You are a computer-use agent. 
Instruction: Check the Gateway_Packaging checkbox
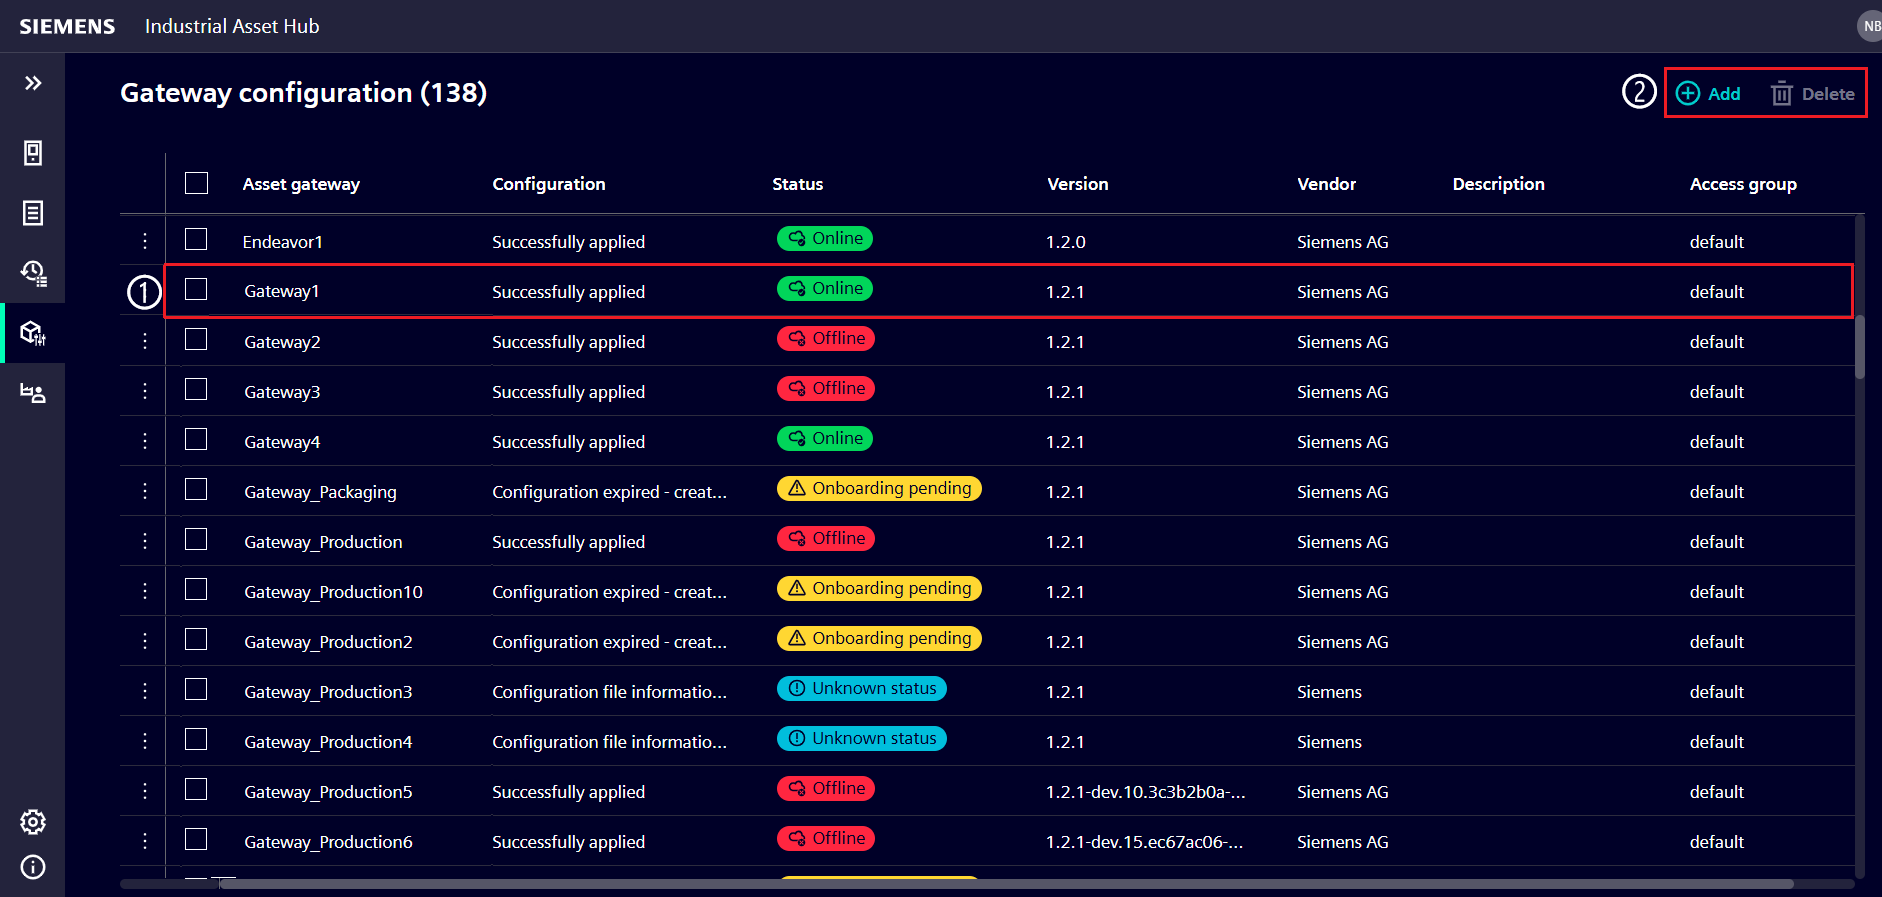pos(197,490)
